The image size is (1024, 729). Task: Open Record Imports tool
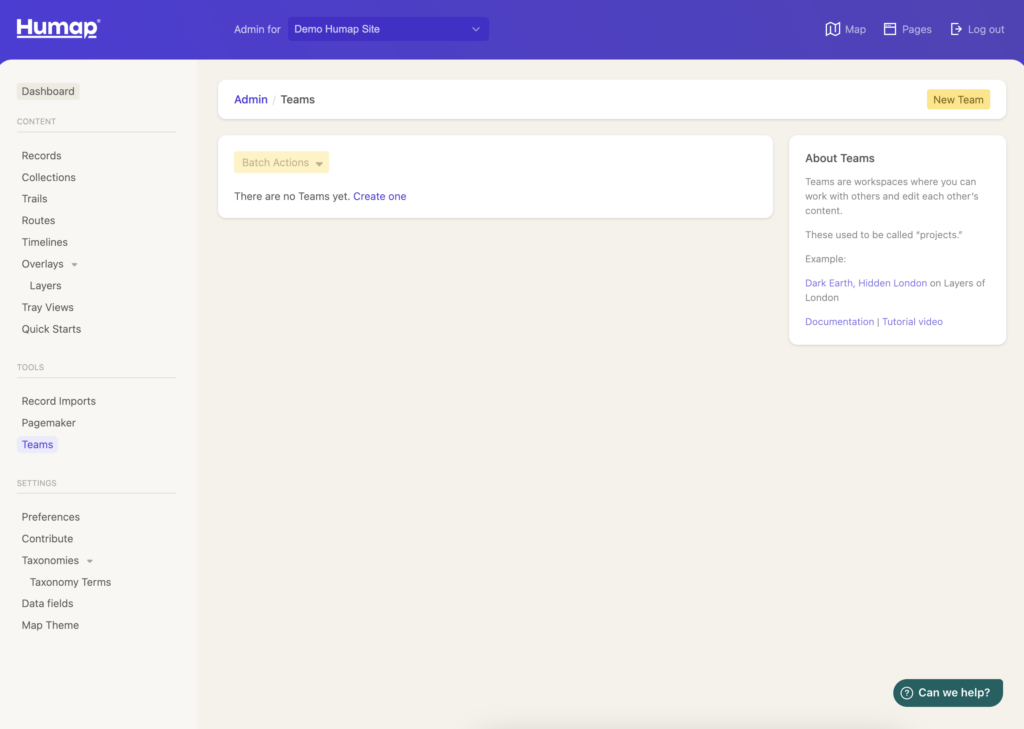[x=58, y=401]
